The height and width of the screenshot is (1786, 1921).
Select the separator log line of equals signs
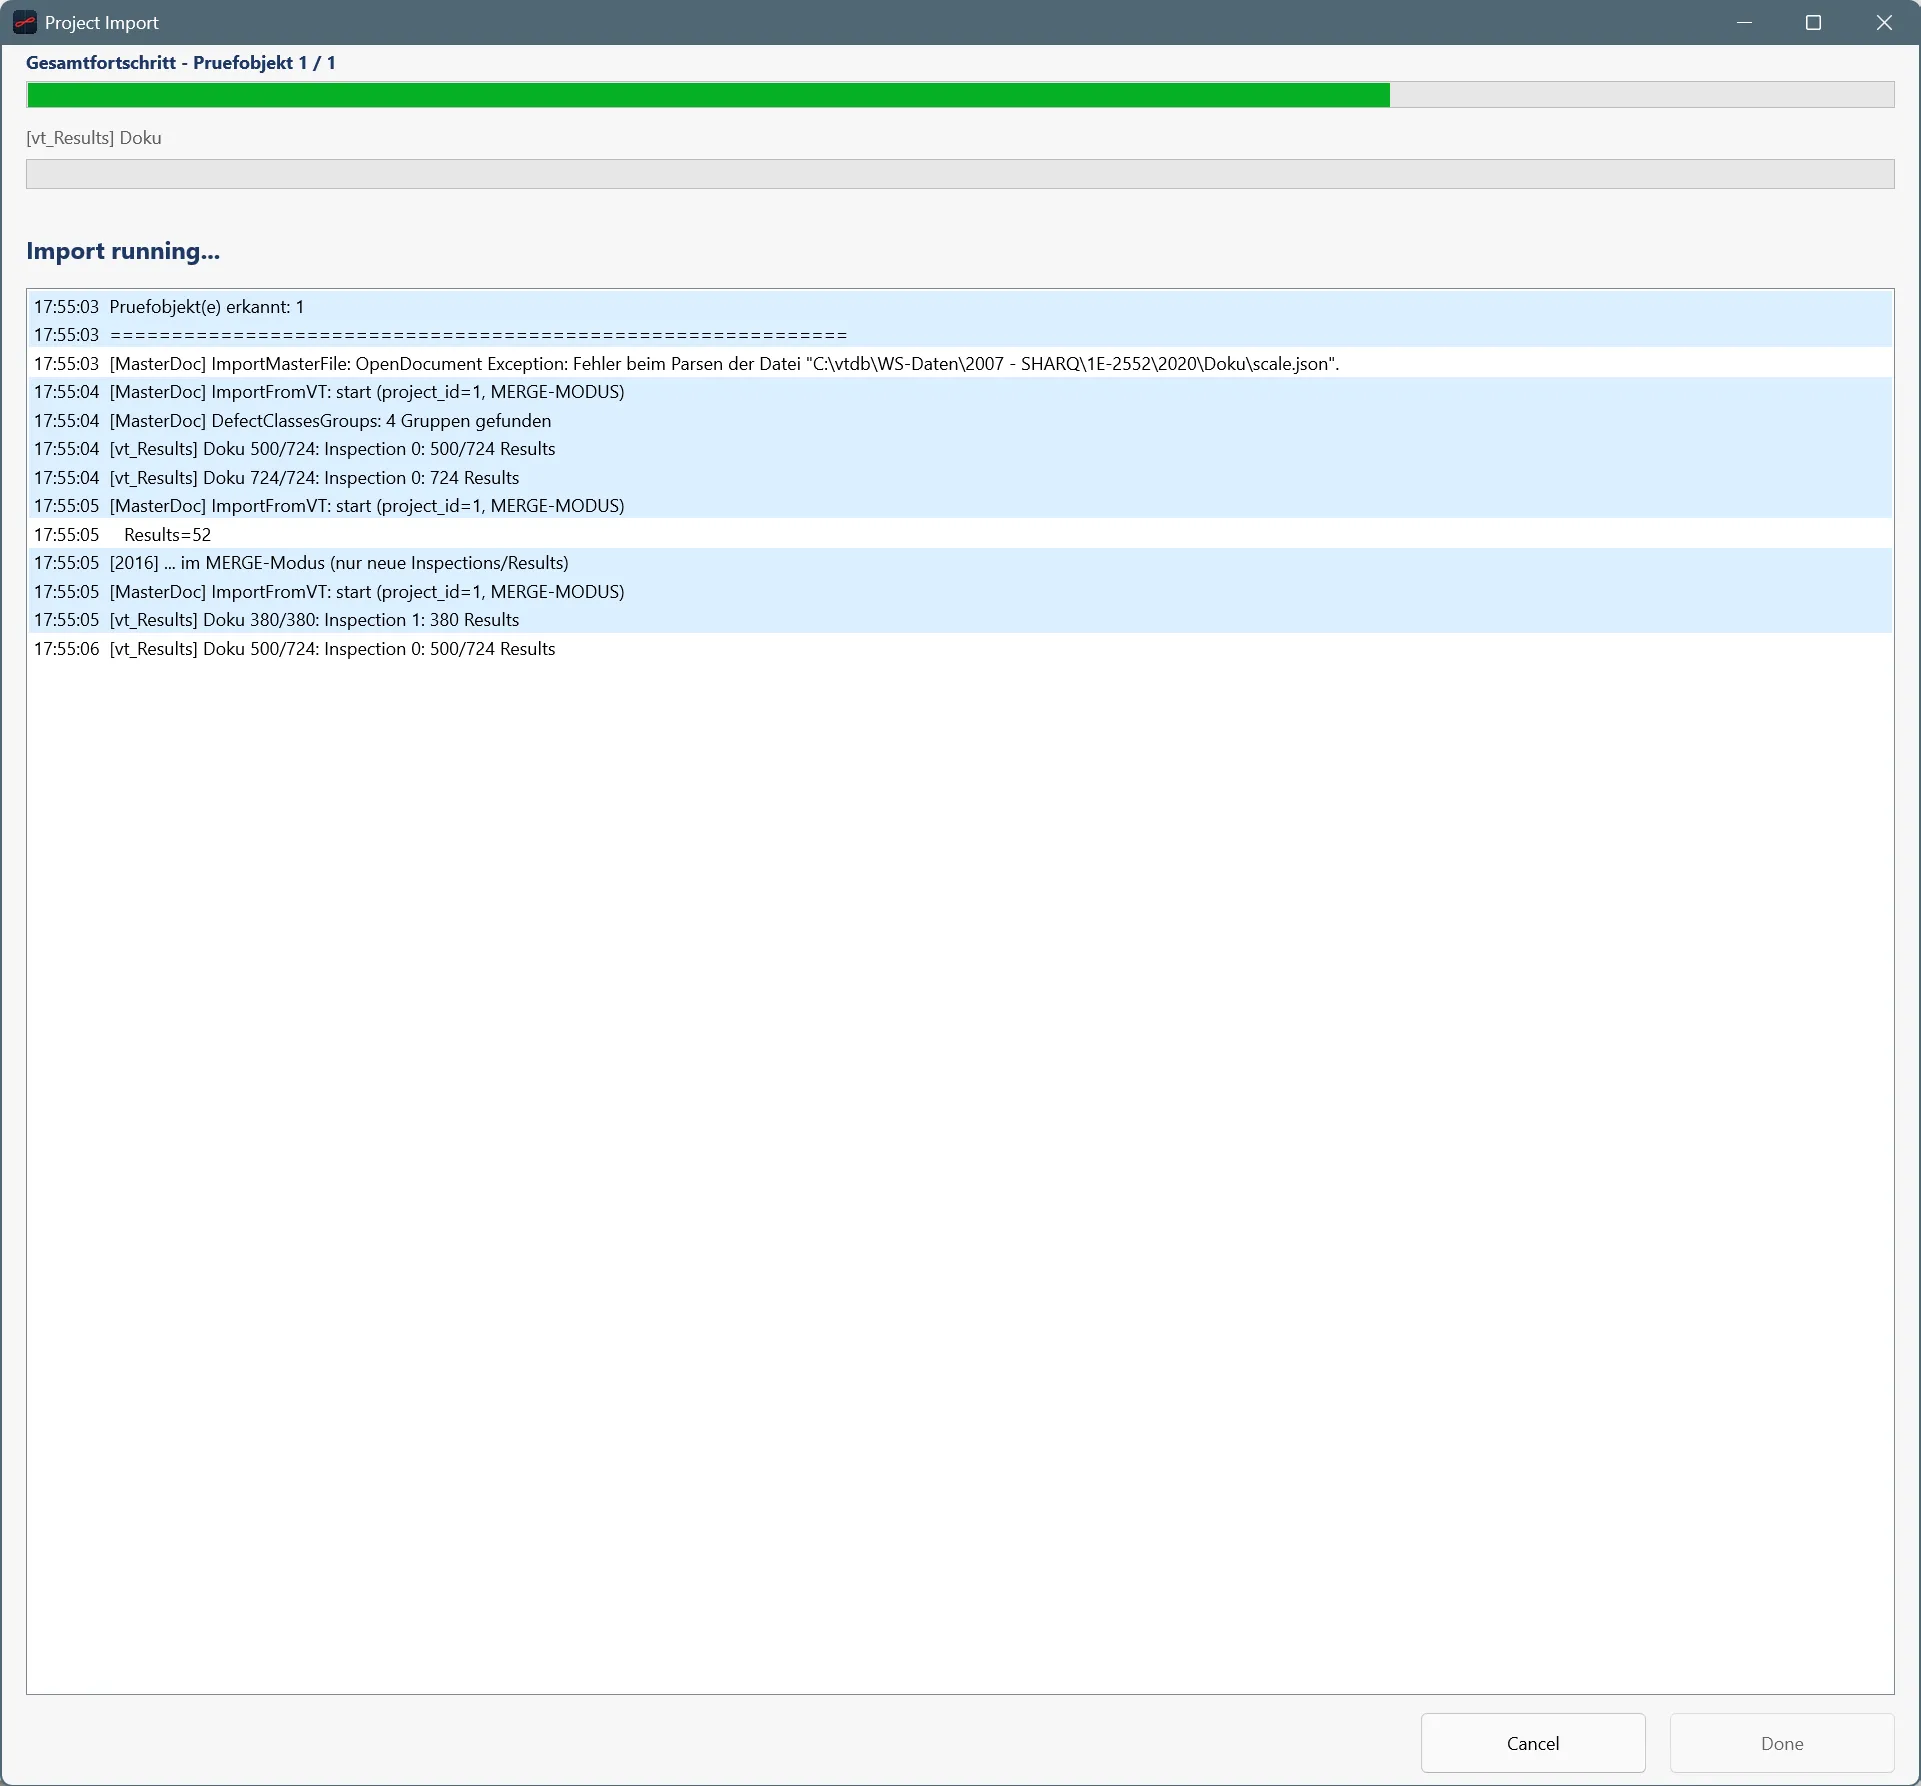[x=960, y=335]
